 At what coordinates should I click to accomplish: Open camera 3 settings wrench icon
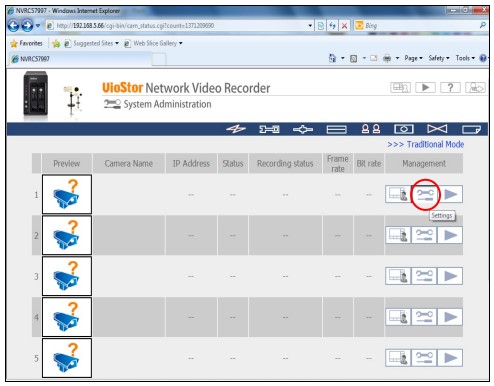point(424,276)
